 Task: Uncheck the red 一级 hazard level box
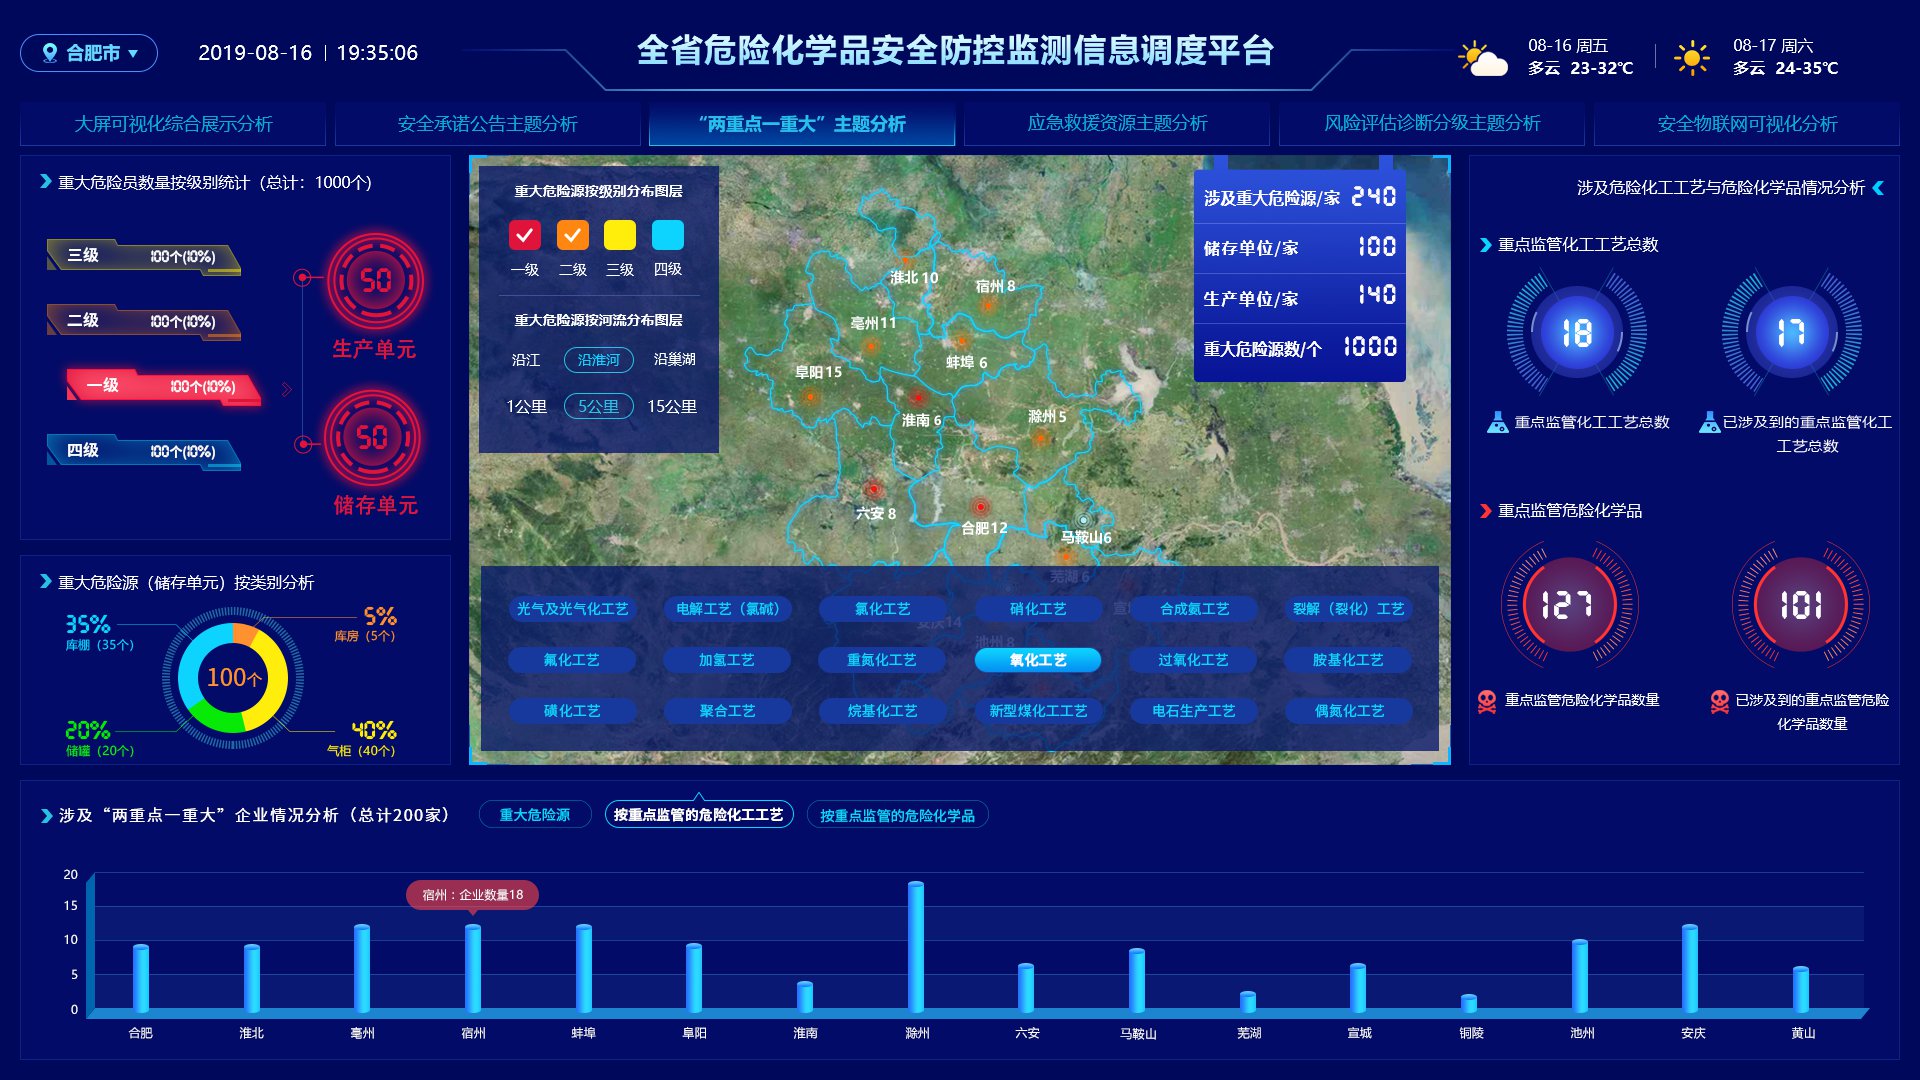[x=525, y=235]
